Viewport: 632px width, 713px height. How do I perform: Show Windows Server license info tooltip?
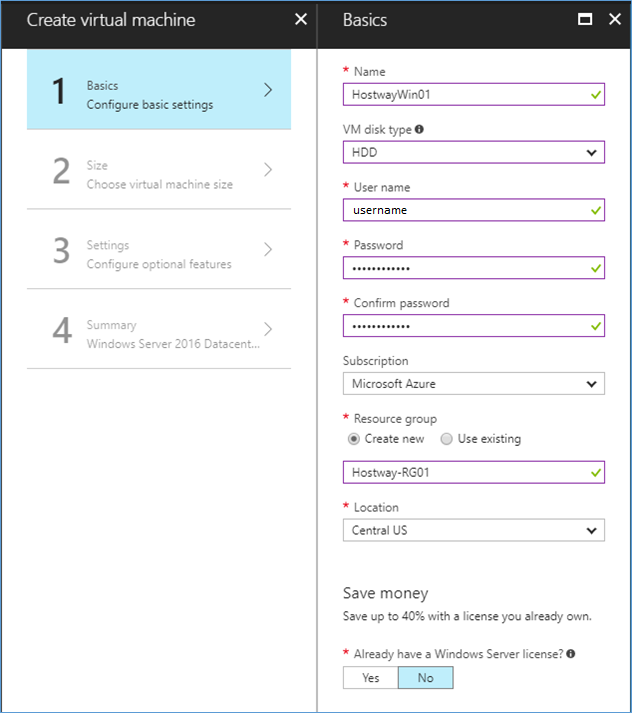(x=571, y=653)
